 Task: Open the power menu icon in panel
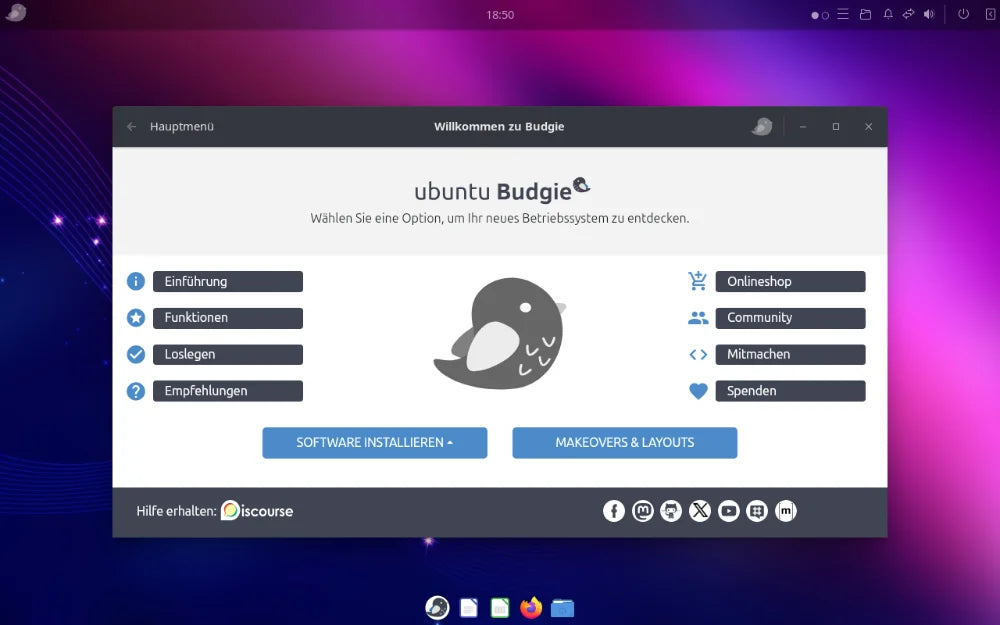click(x=964, y=14)
